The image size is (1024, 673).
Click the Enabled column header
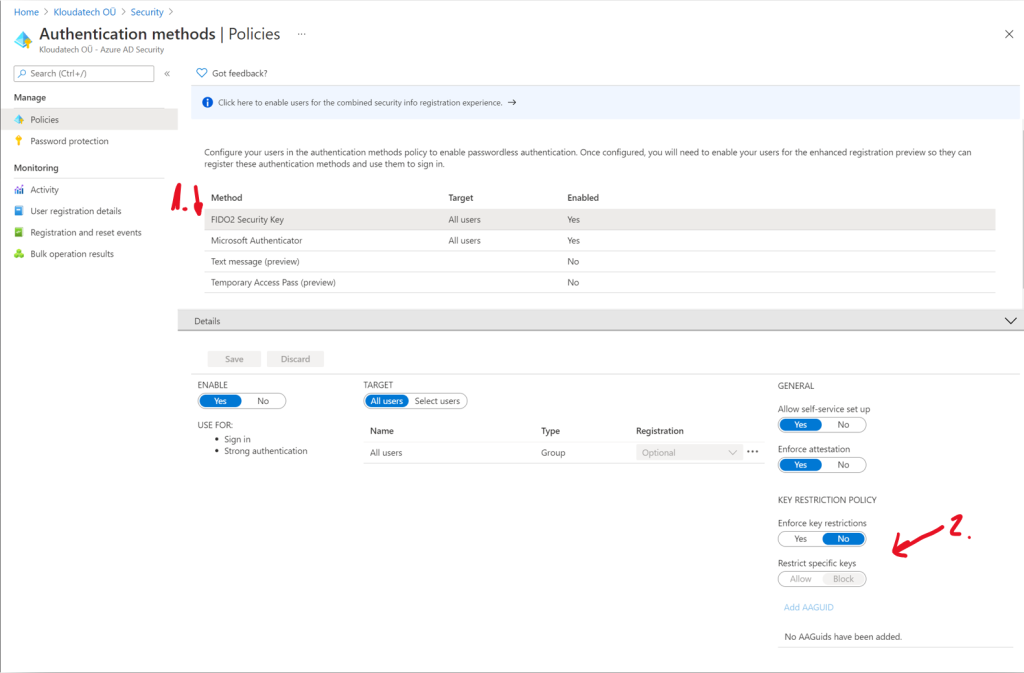(583, 198)
